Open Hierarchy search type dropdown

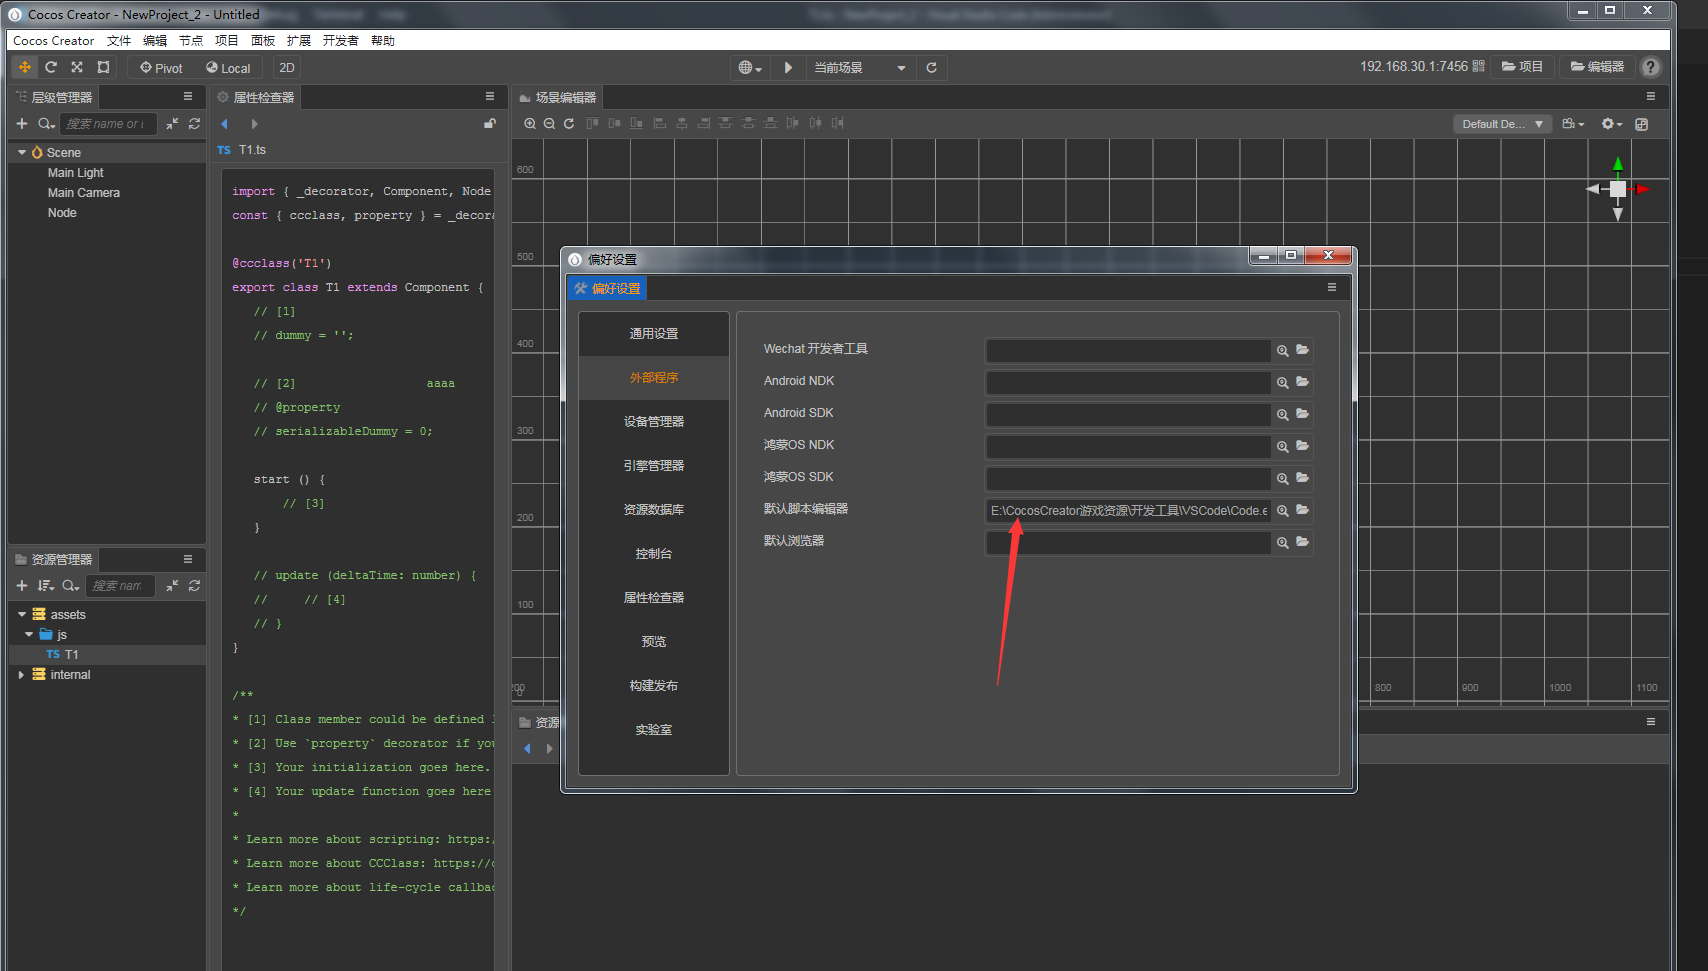(x=46, y=124)
